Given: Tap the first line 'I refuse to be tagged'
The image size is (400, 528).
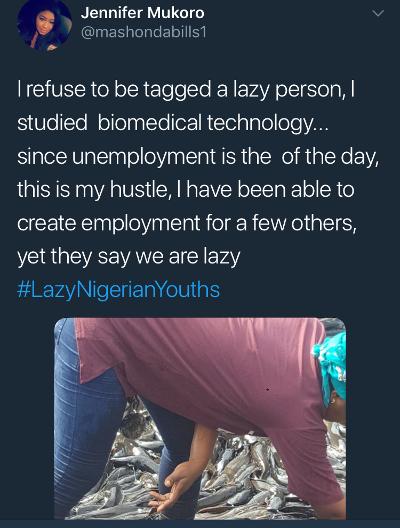Looking at the screenshot, I should pos(186,90).
